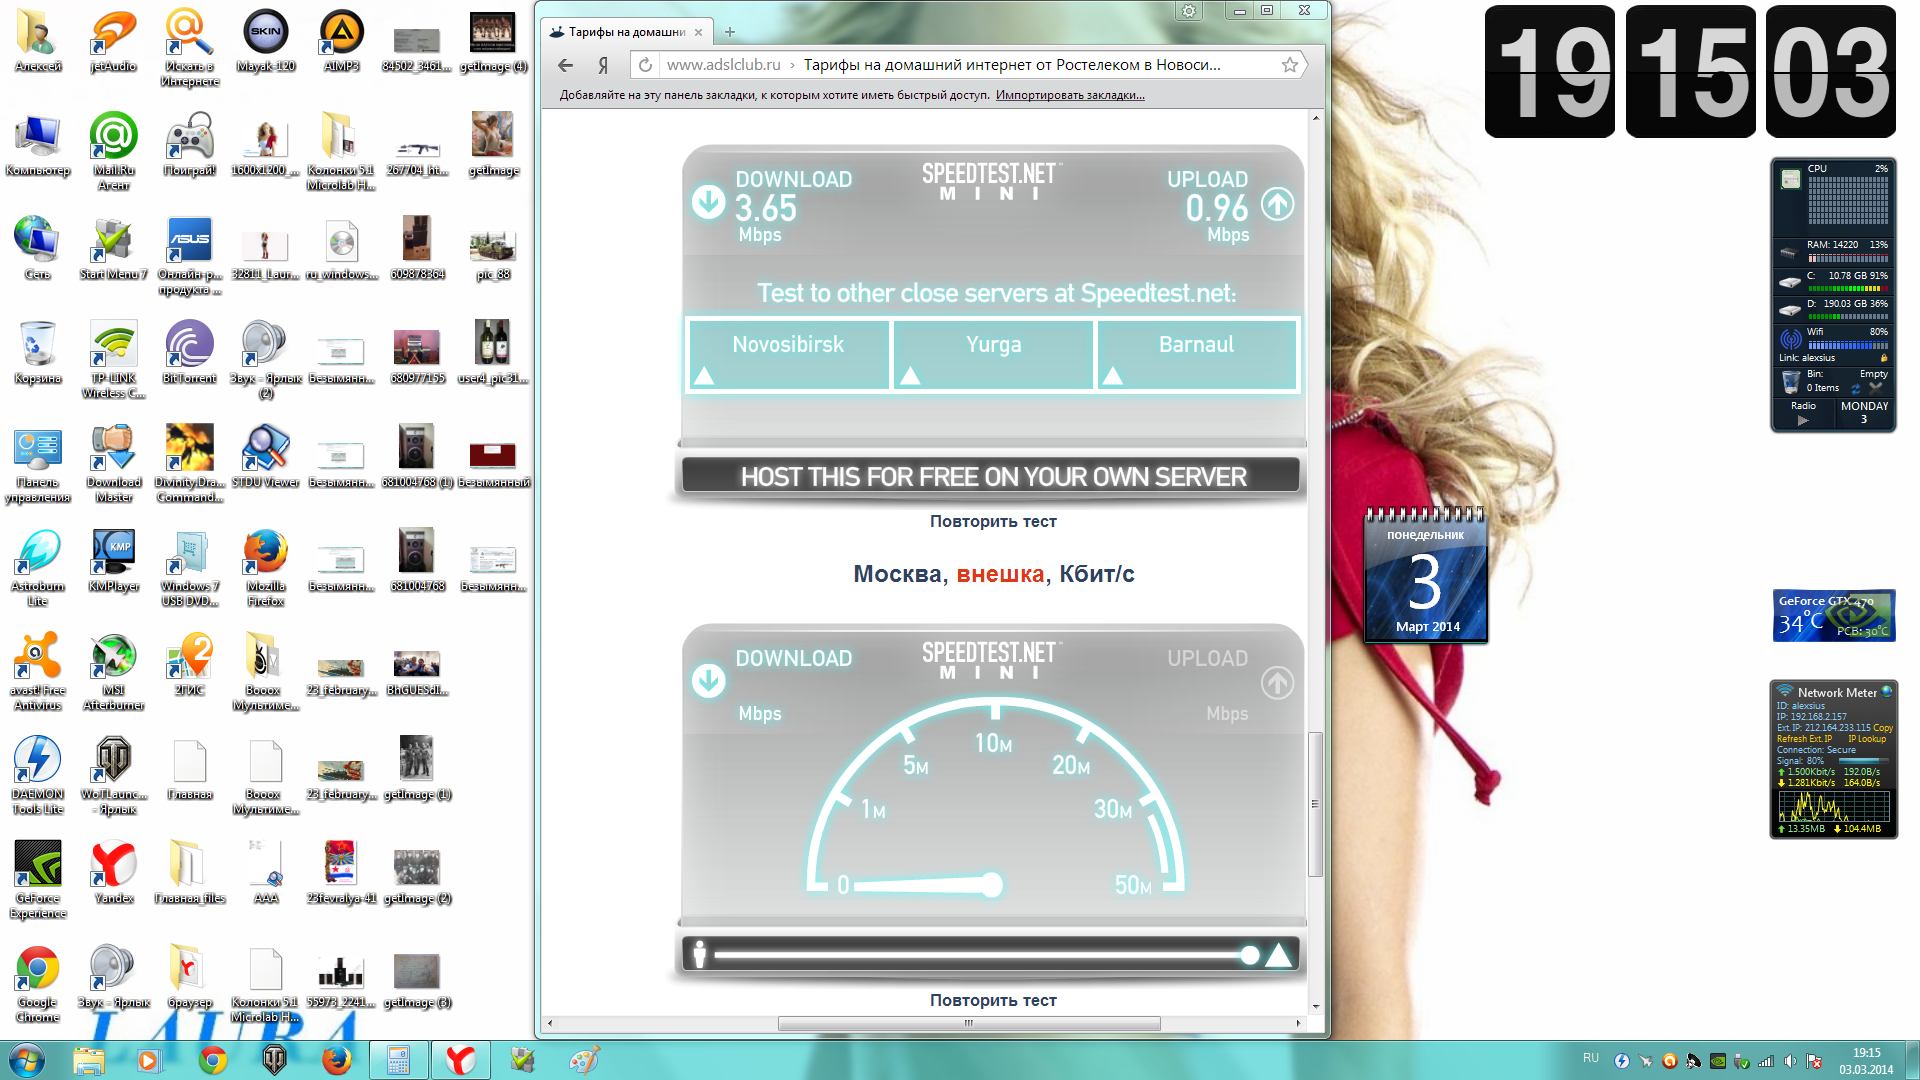
Task: Launch the Download Master shortcut
Action: (x=113, y=462)
